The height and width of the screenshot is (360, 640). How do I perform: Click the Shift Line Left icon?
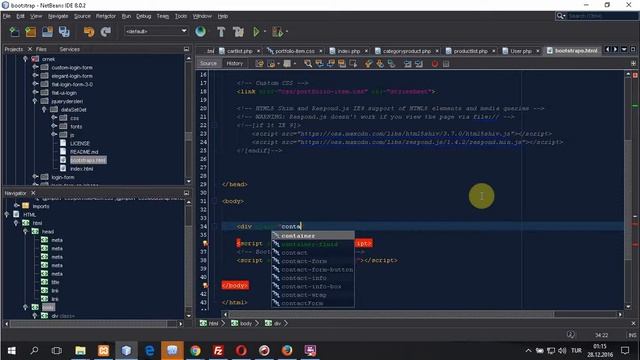(407, 64)
